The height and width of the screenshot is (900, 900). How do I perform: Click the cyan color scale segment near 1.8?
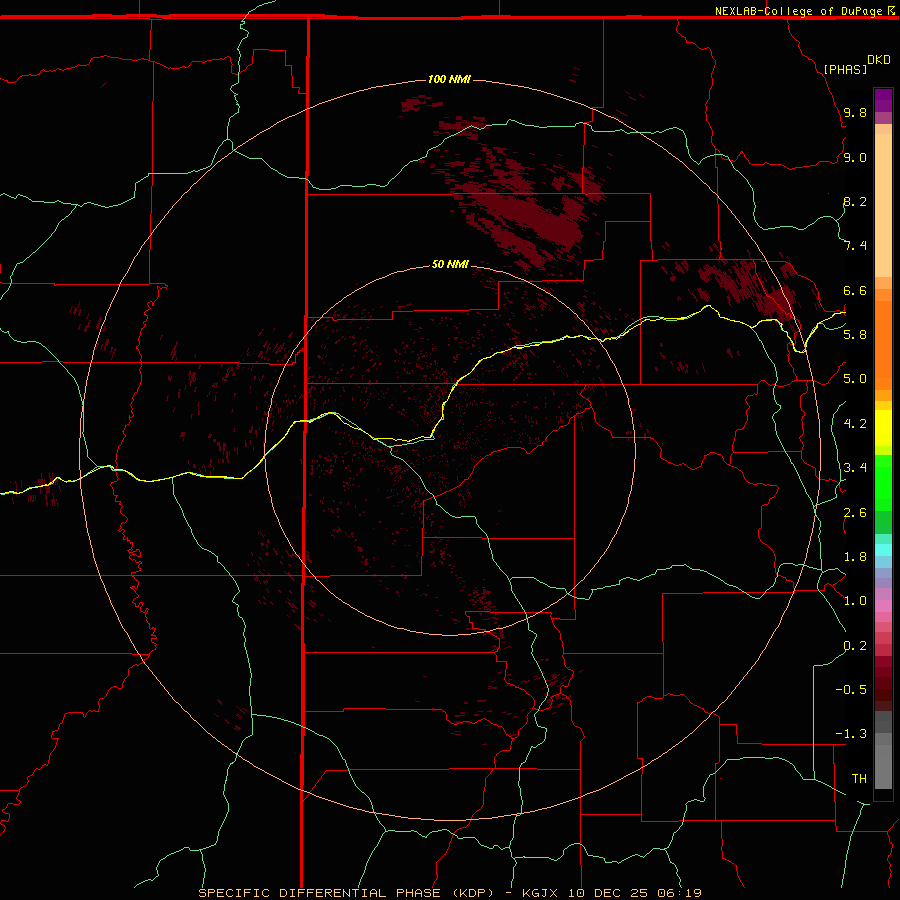(883, 550)
